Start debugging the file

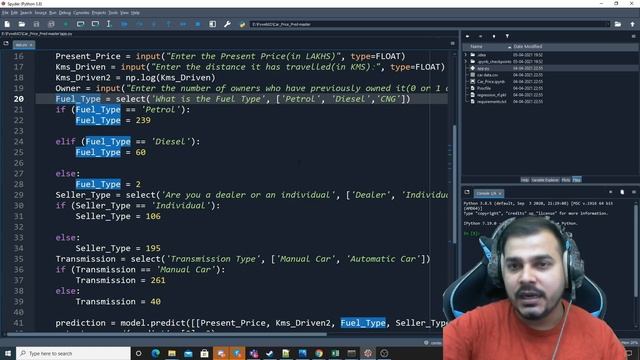pyautogui.click(x=124, y=24)
